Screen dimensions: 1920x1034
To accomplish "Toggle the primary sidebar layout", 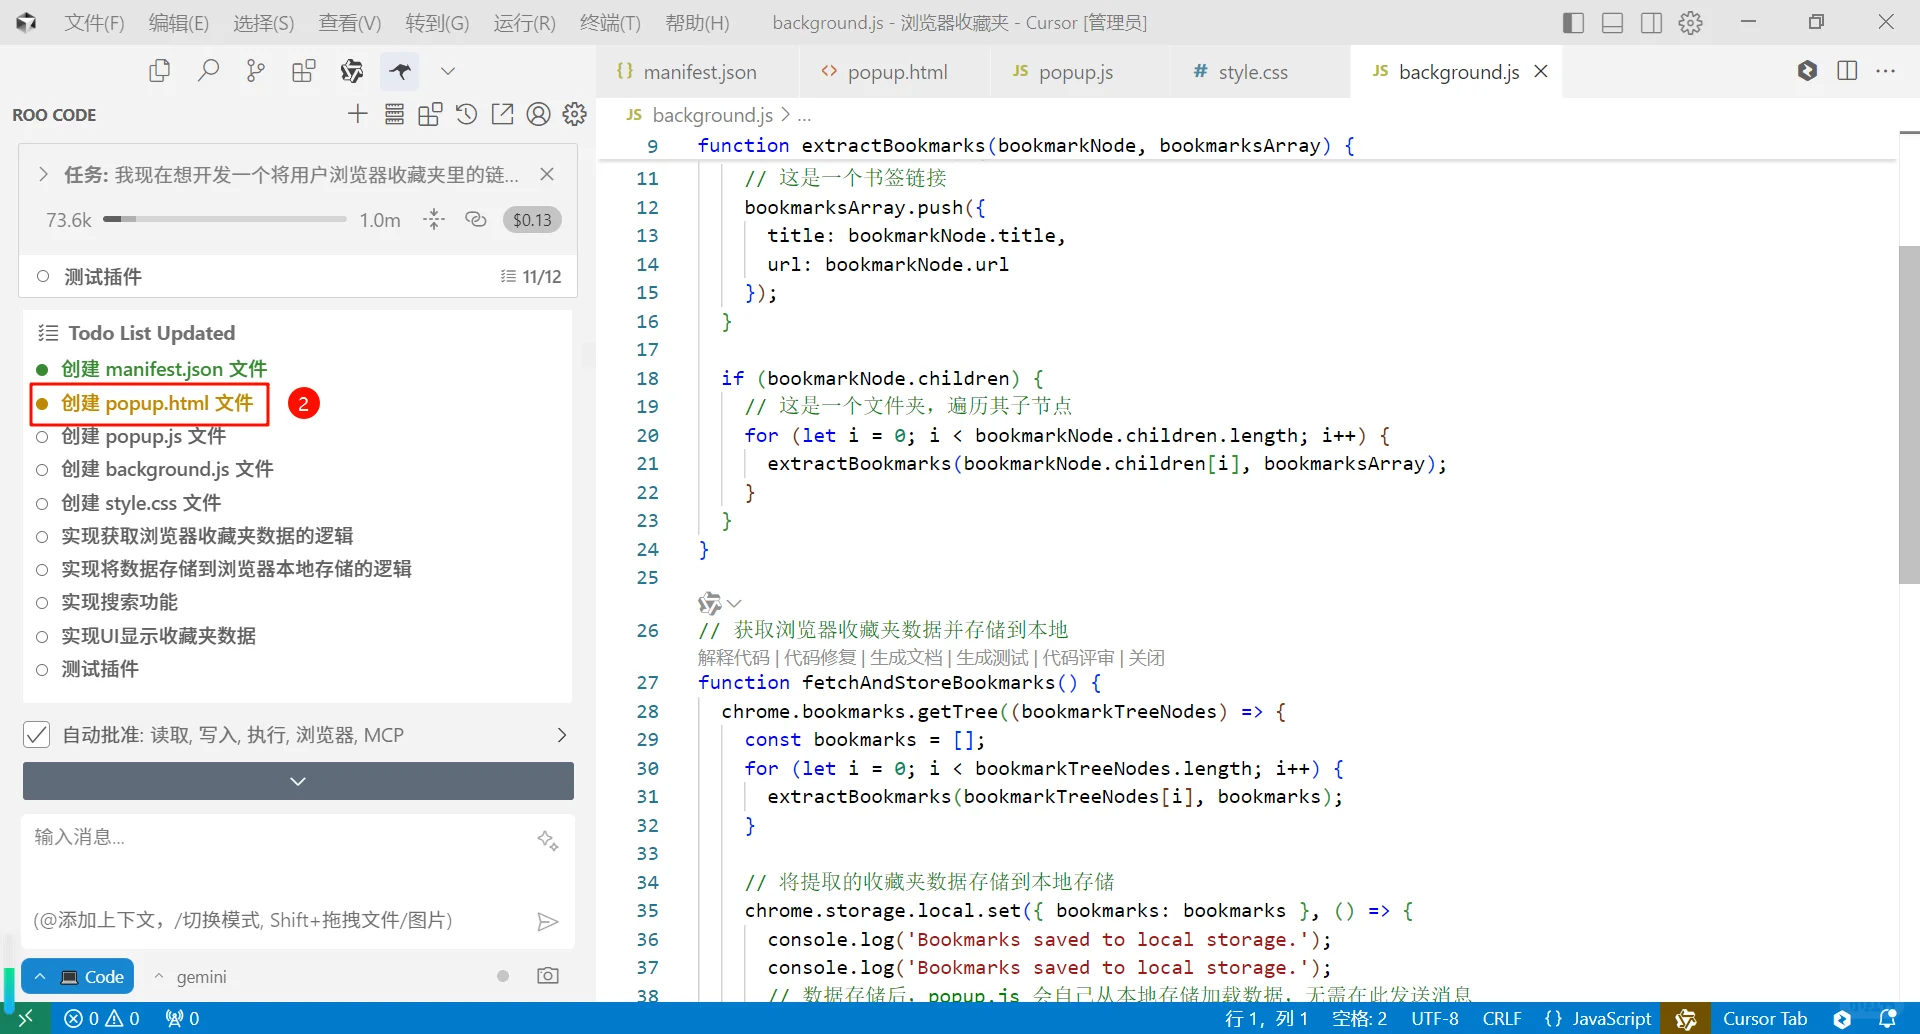I will click(x=1573, y=22).
